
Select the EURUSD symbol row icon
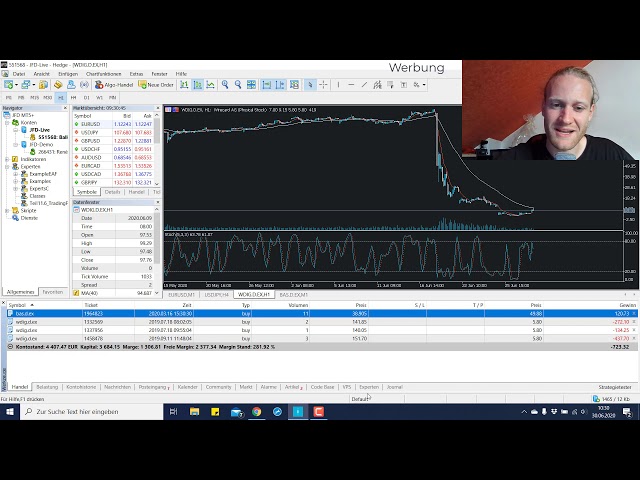(x=77, y=124)
